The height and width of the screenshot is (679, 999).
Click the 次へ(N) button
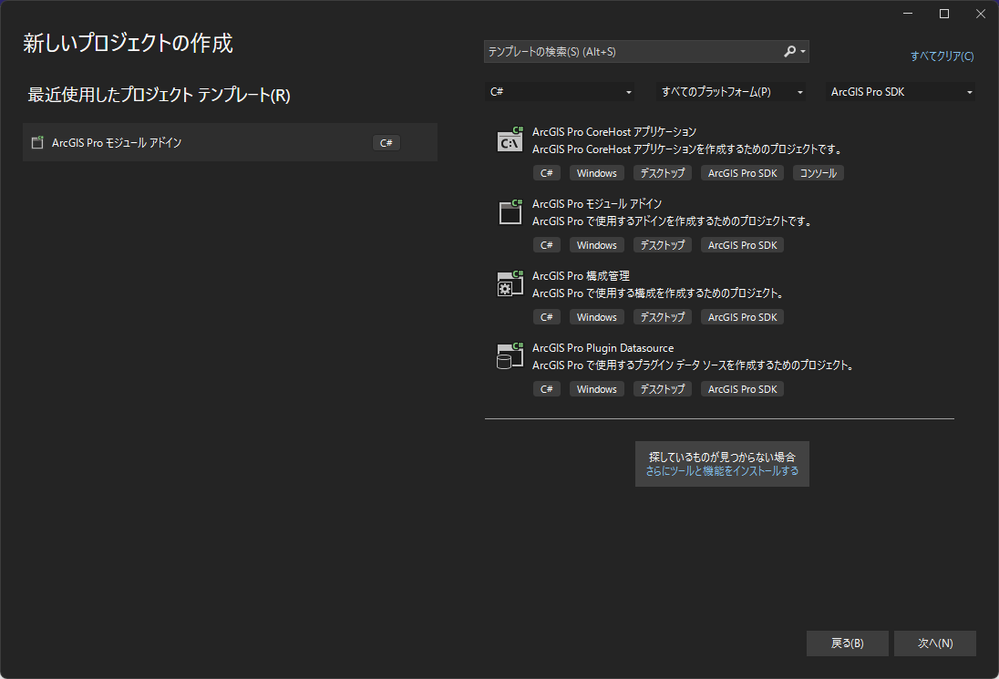(934, 643)
